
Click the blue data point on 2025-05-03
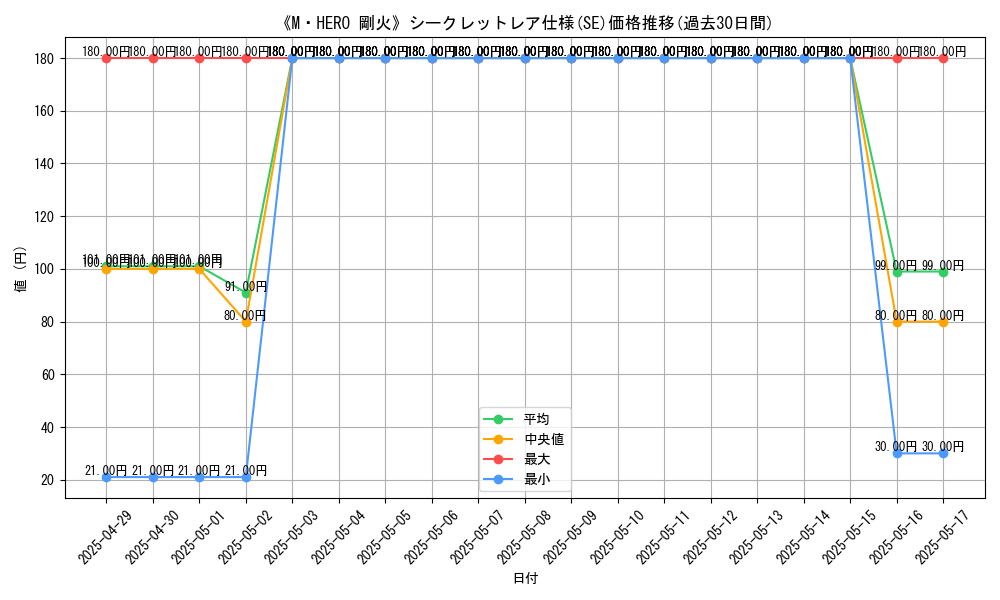(293, 59)
